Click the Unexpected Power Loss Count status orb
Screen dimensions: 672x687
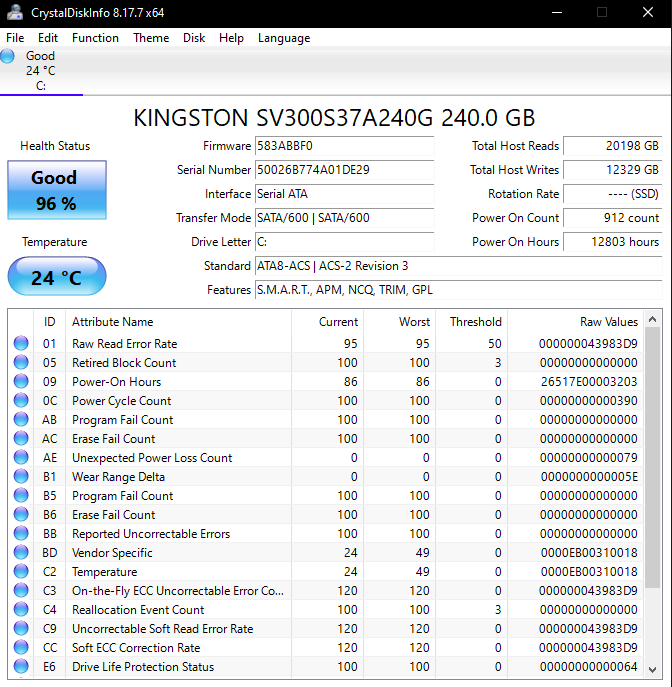click(x=21, y=457)
